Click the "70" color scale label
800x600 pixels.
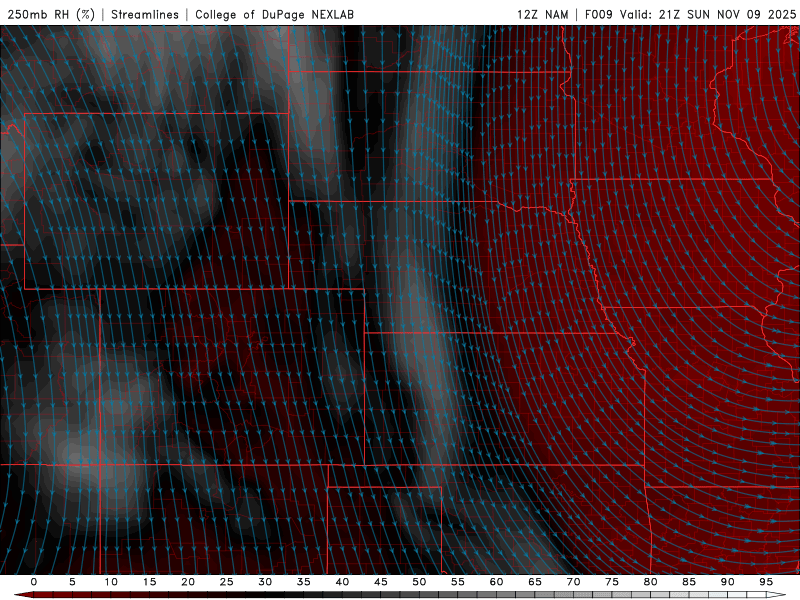[x=573, y=582]
